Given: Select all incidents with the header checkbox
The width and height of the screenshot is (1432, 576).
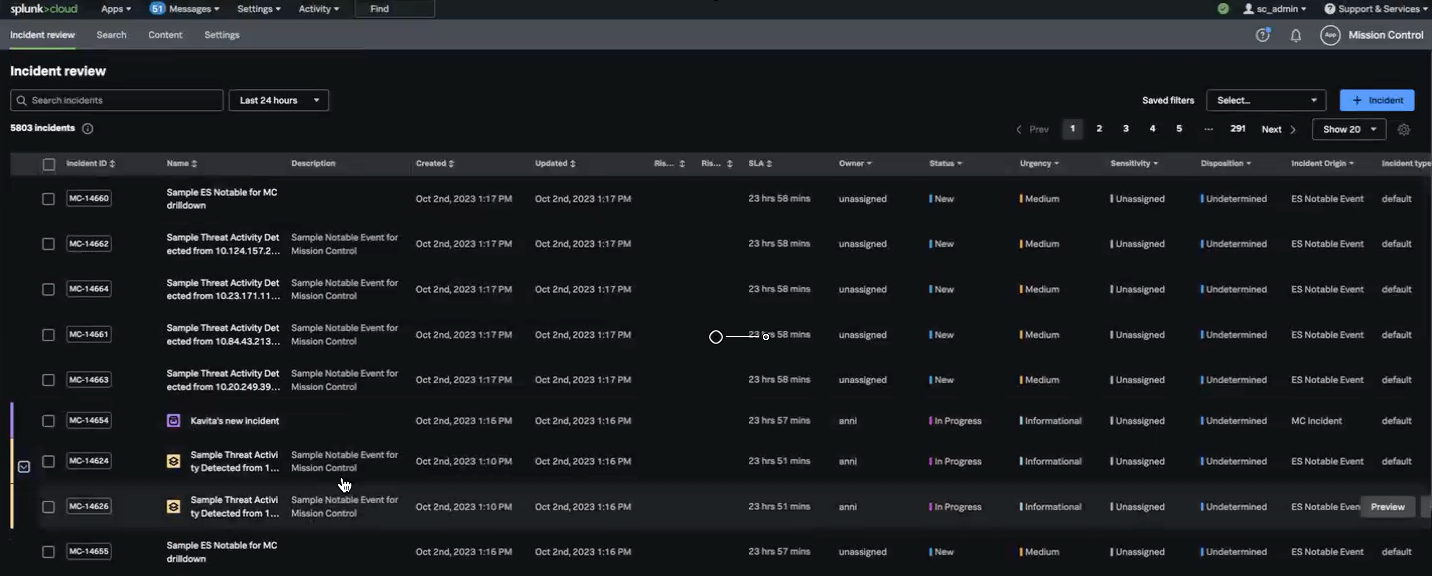Looking at the screenshot, I should pyautogui.click(x=48, y=162).
